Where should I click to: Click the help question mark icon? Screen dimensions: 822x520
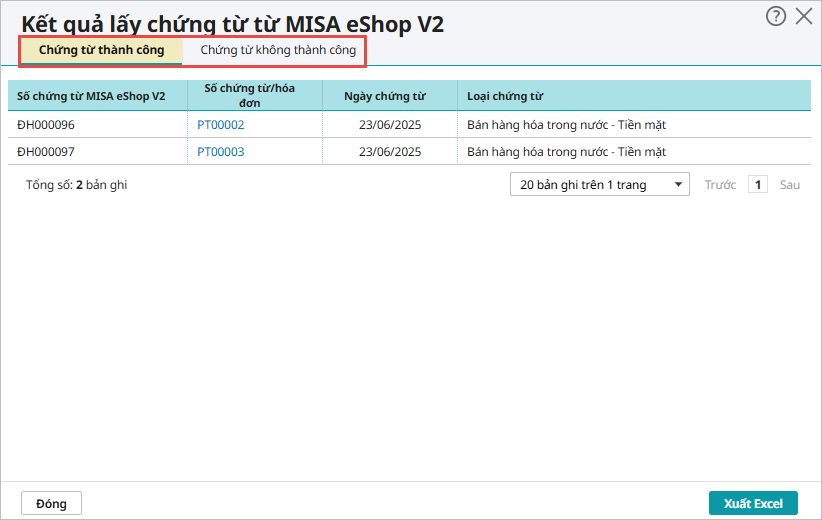click(x=775, y=16)
